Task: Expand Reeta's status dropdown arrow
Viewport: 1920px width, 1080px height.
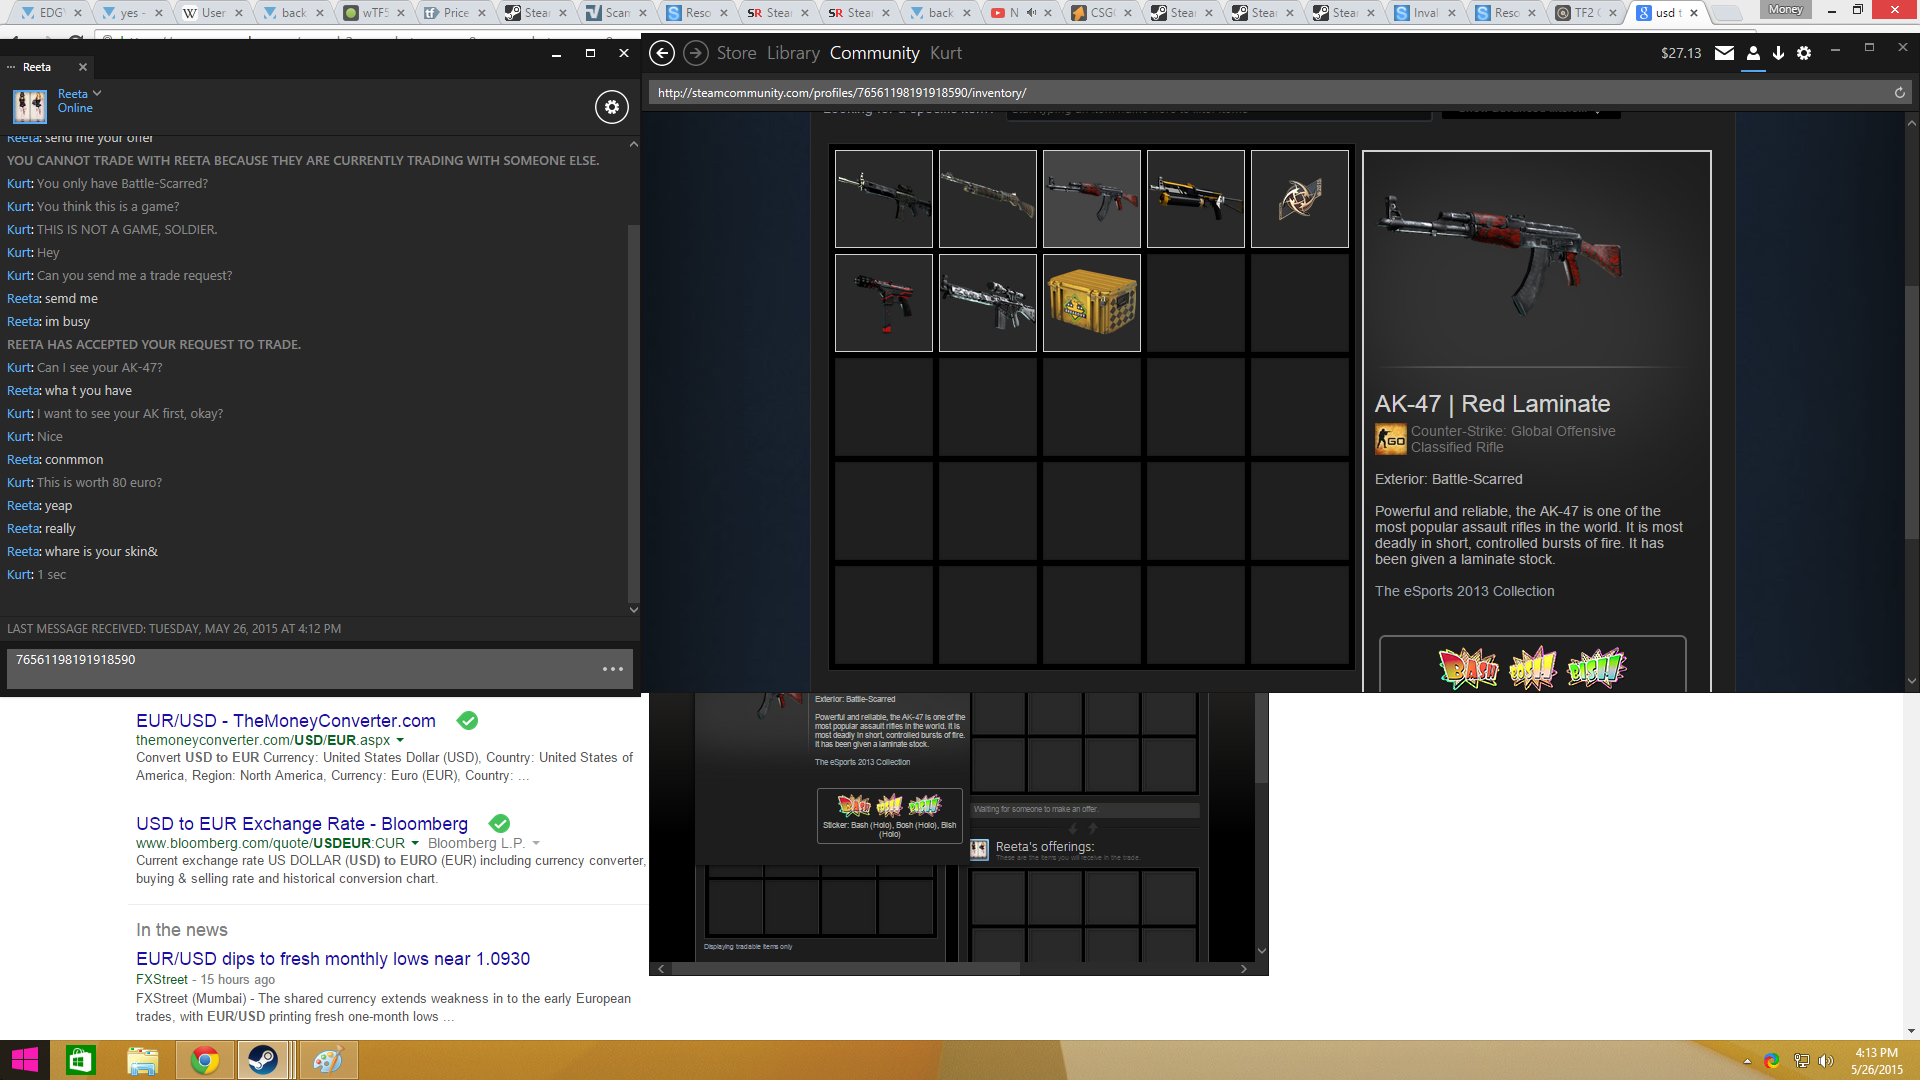Action: pos(97,93)
